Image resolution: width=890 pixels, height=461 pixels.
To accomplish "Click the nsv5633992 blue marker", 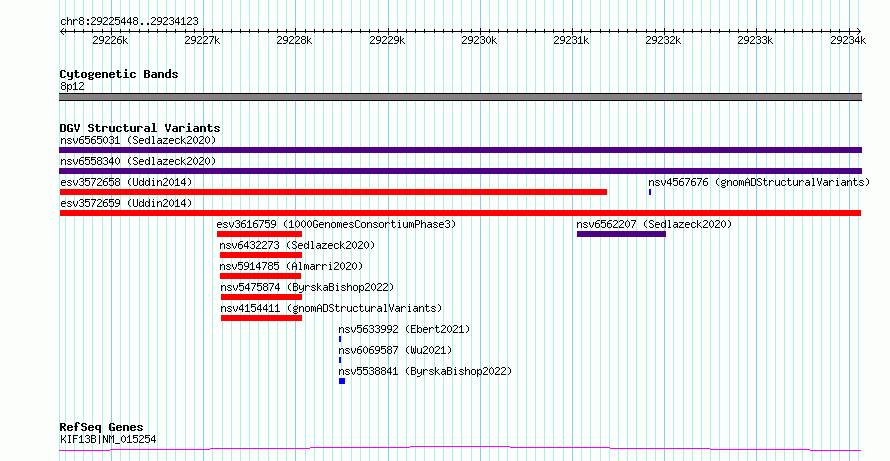I will [x=340, y=339].
